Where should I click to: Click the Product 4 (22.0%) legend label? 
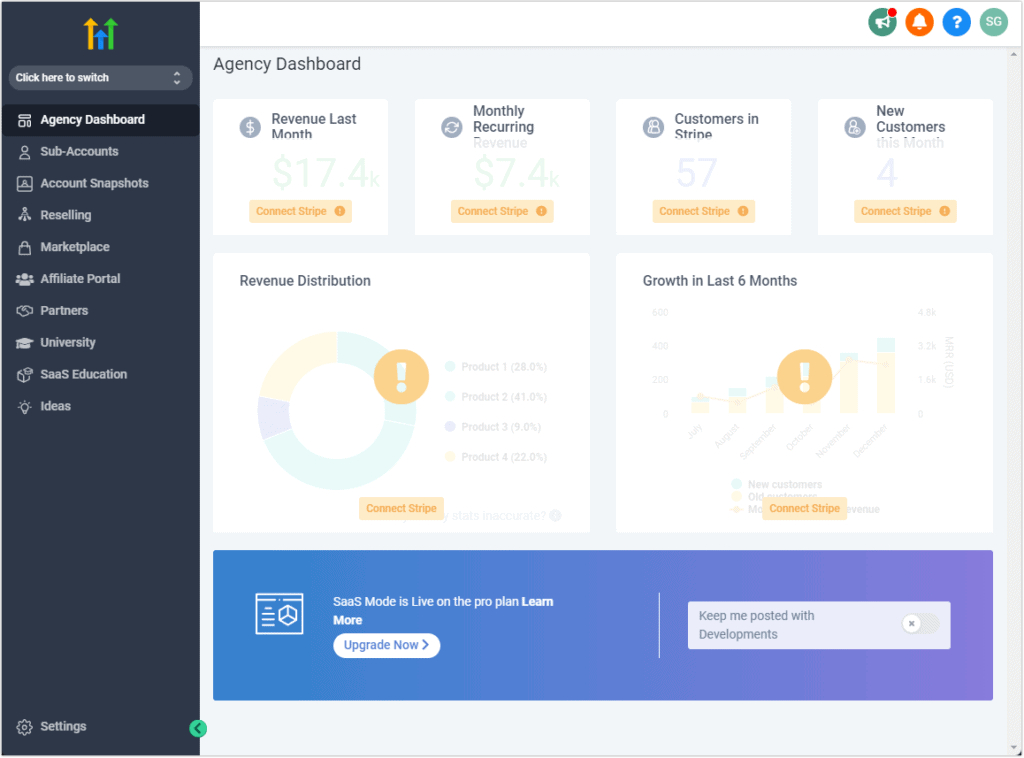point(504,457)
